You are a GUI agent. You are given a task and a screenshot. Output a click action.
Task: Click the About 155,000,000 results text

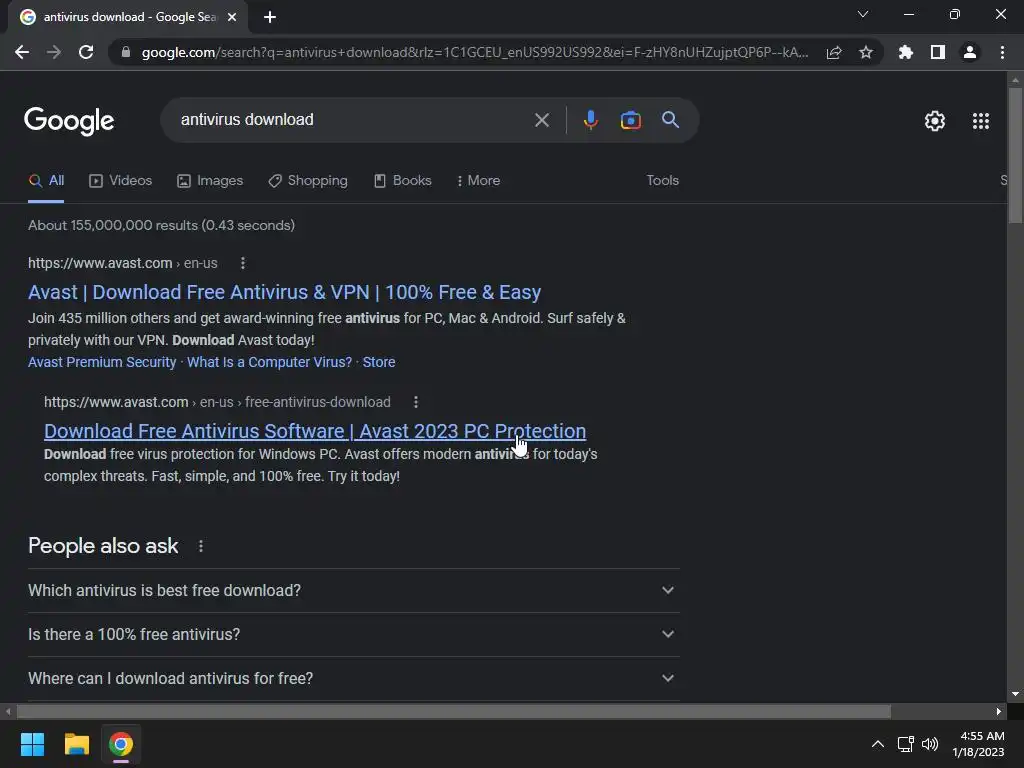tap(161, 225)
